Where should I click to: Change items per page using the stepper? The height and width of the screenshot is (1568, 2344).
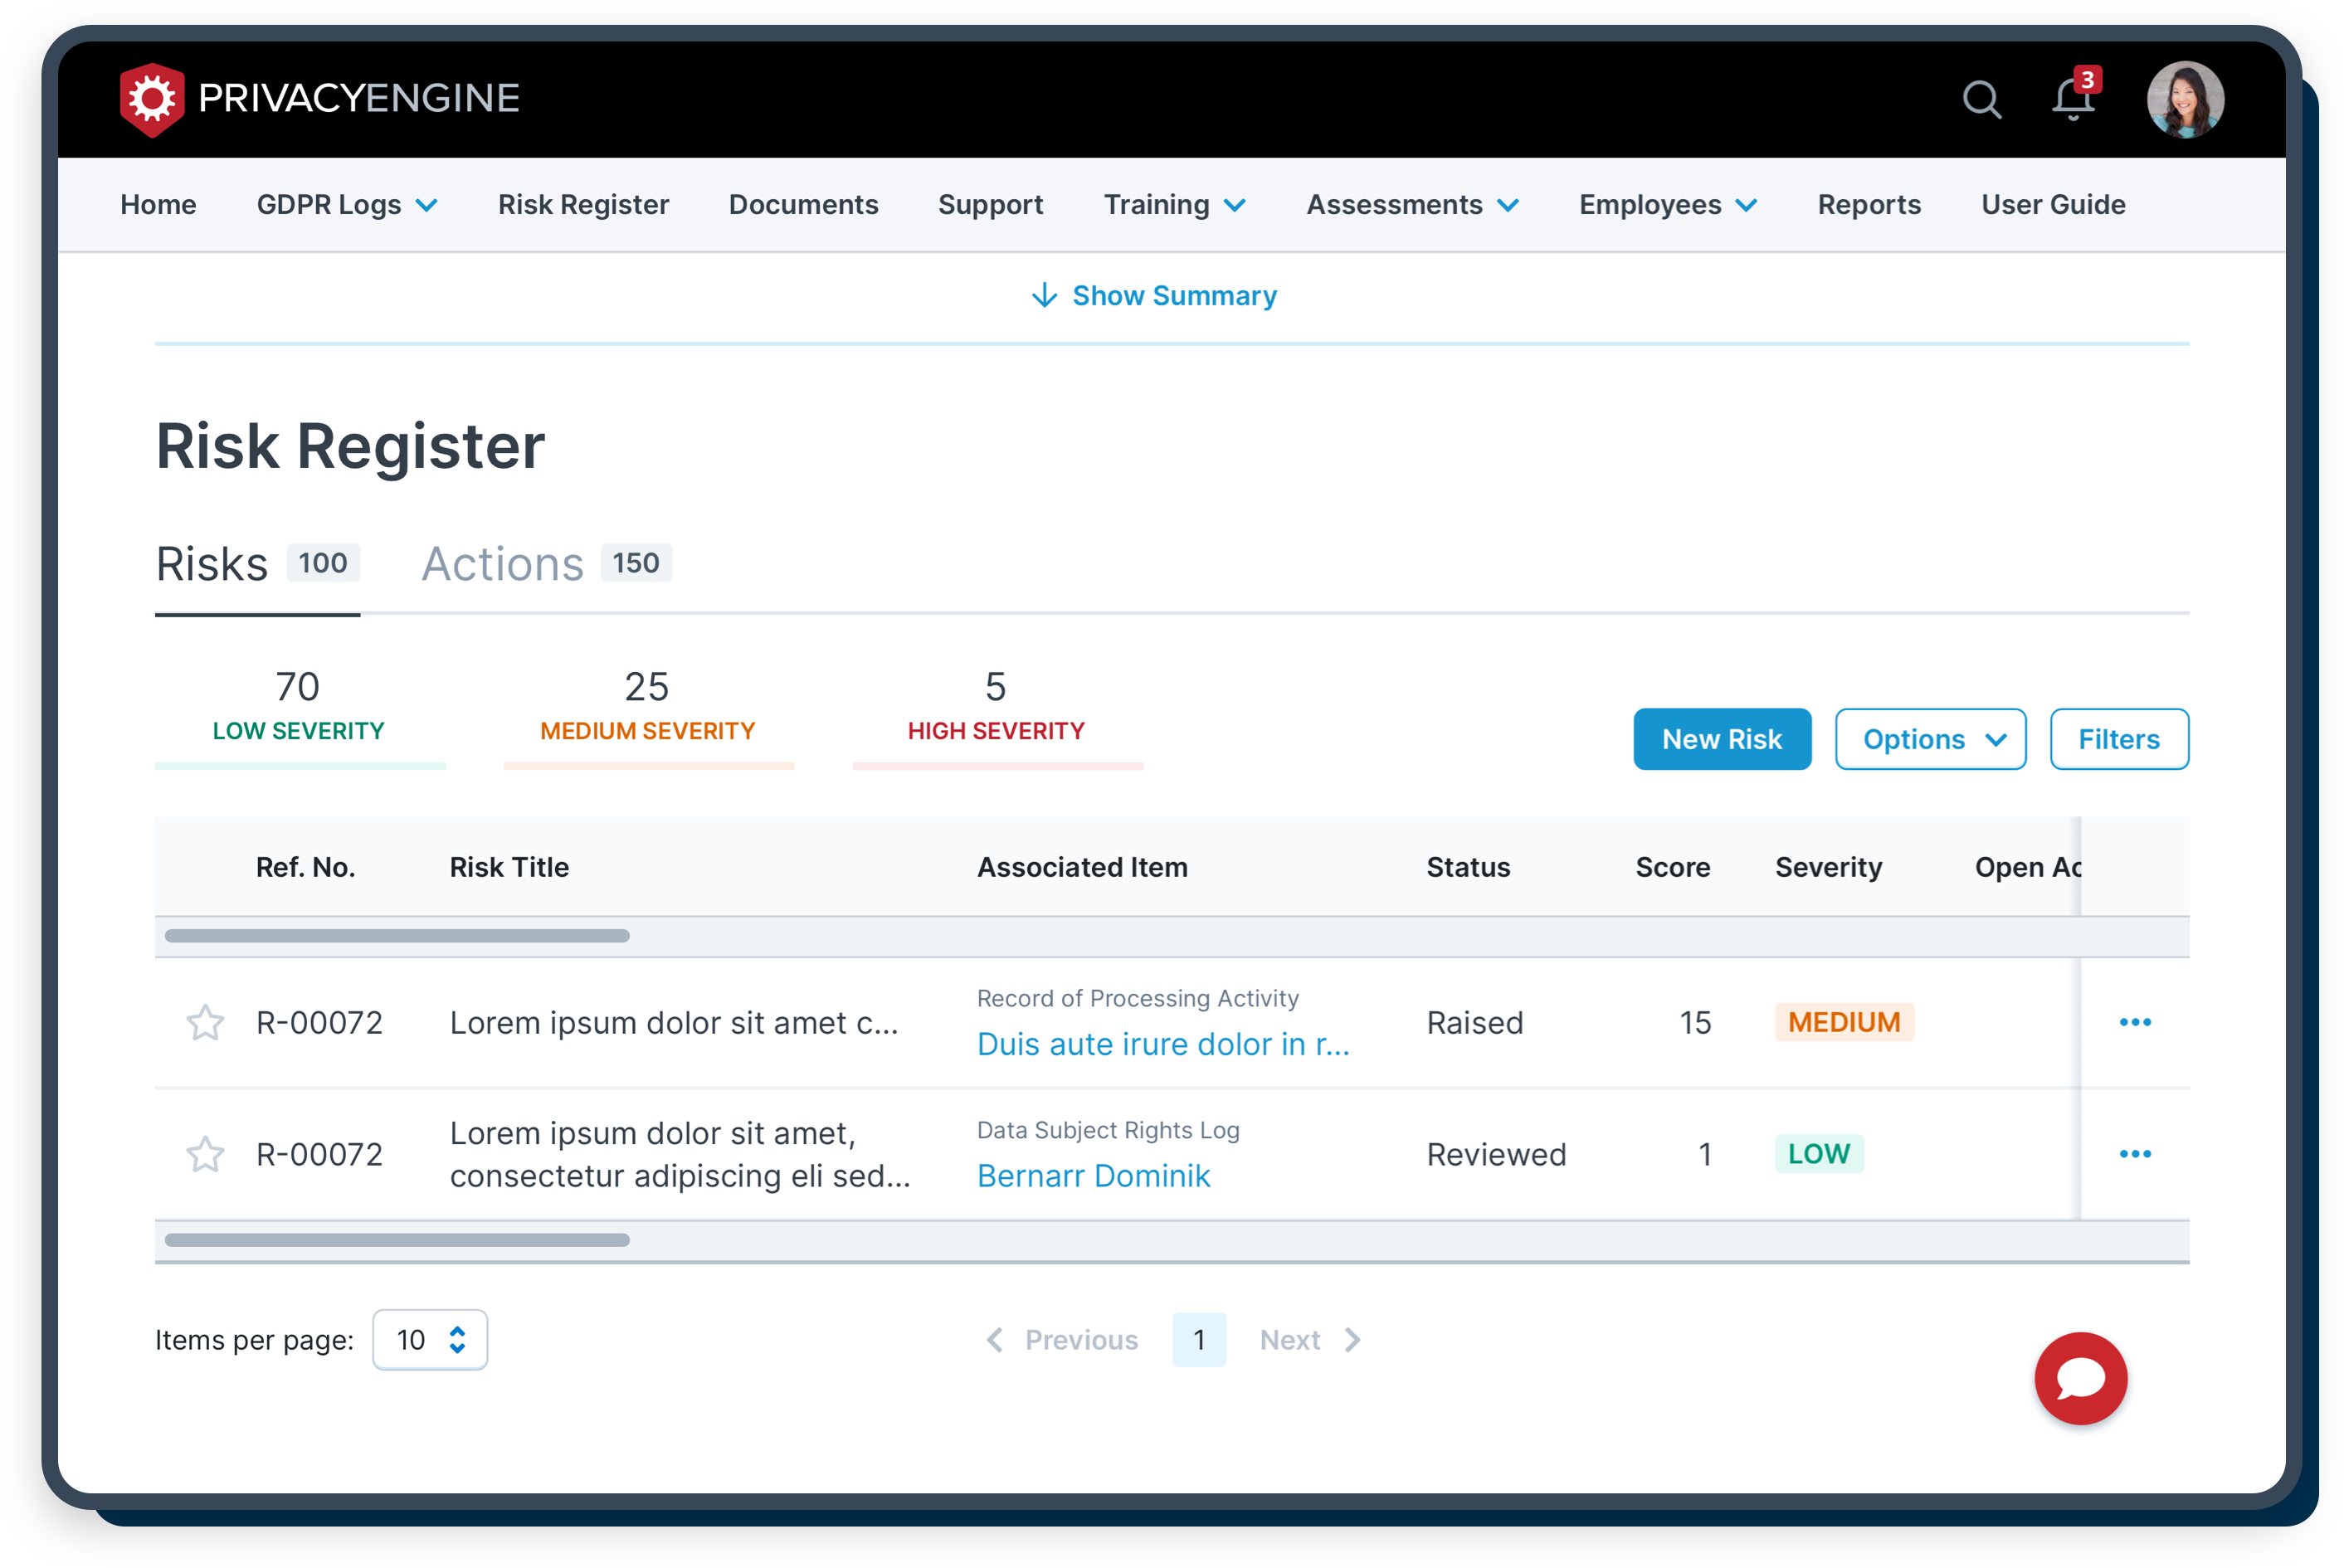[458, 1339]
